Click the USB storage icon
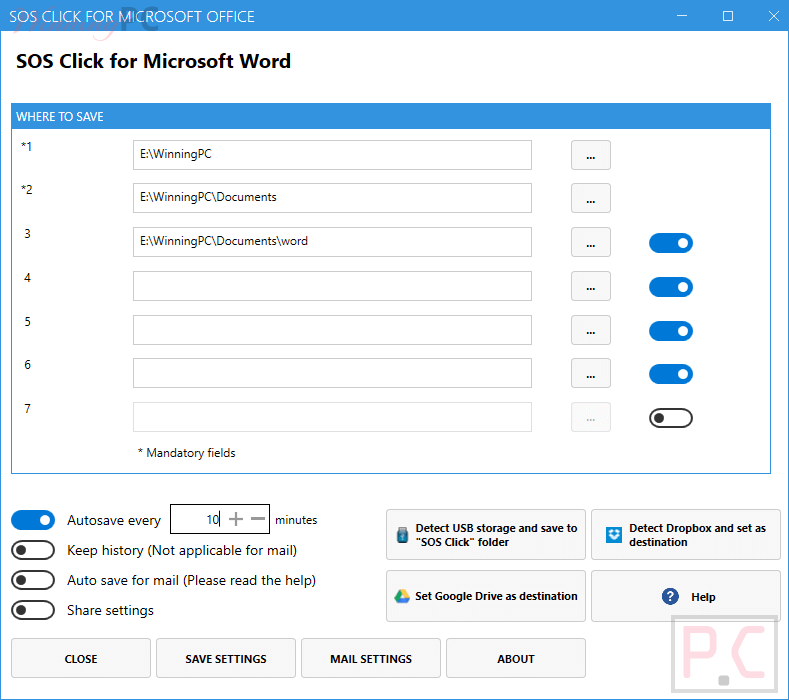Screen dimensions: 789x700 [x=403, y=534]
